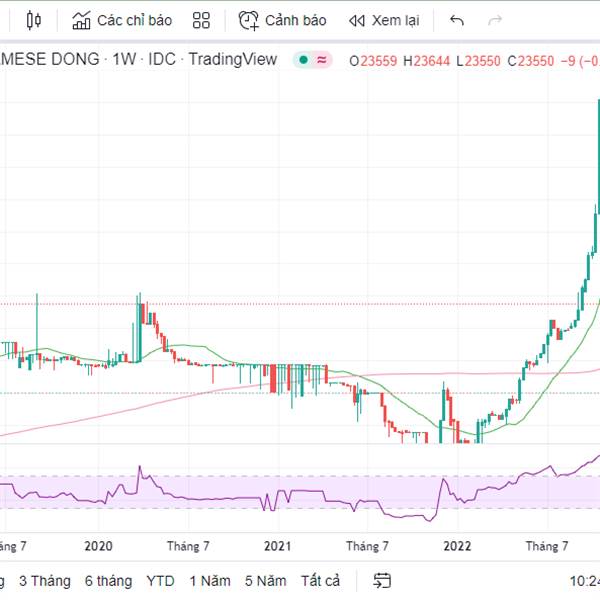Undo the last chart action
Viewport: 600px width, 600px height.
[457, 20]
